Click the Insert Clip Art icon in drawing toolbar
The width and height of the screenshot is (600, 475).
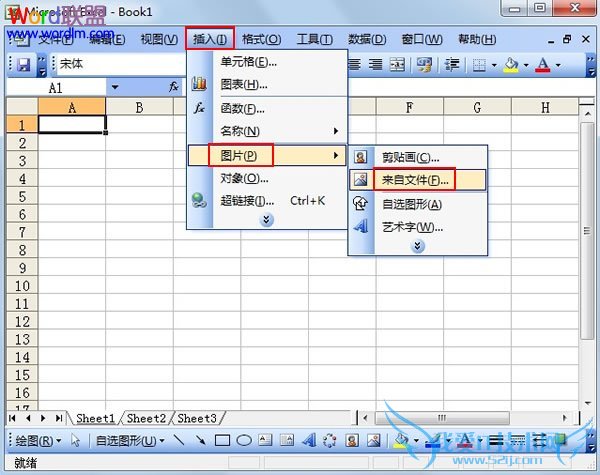coord(352,441)
